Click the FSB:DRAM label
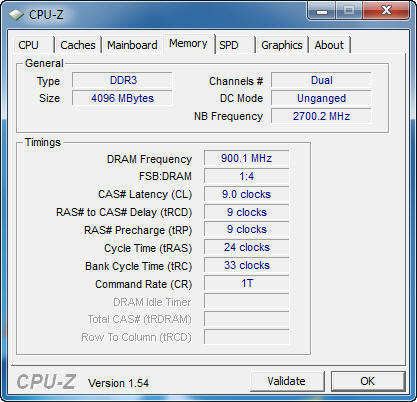417x402 pixels. click(x=165, y=176)
